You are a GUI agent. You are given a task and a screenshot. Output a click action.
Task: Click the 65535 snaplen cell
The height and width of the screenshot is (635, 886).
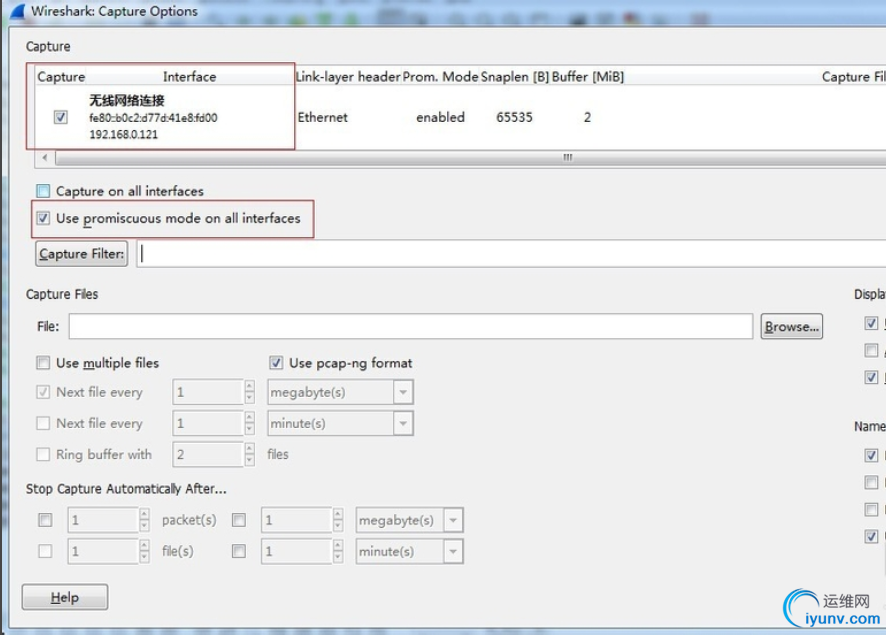pos(514,117)
